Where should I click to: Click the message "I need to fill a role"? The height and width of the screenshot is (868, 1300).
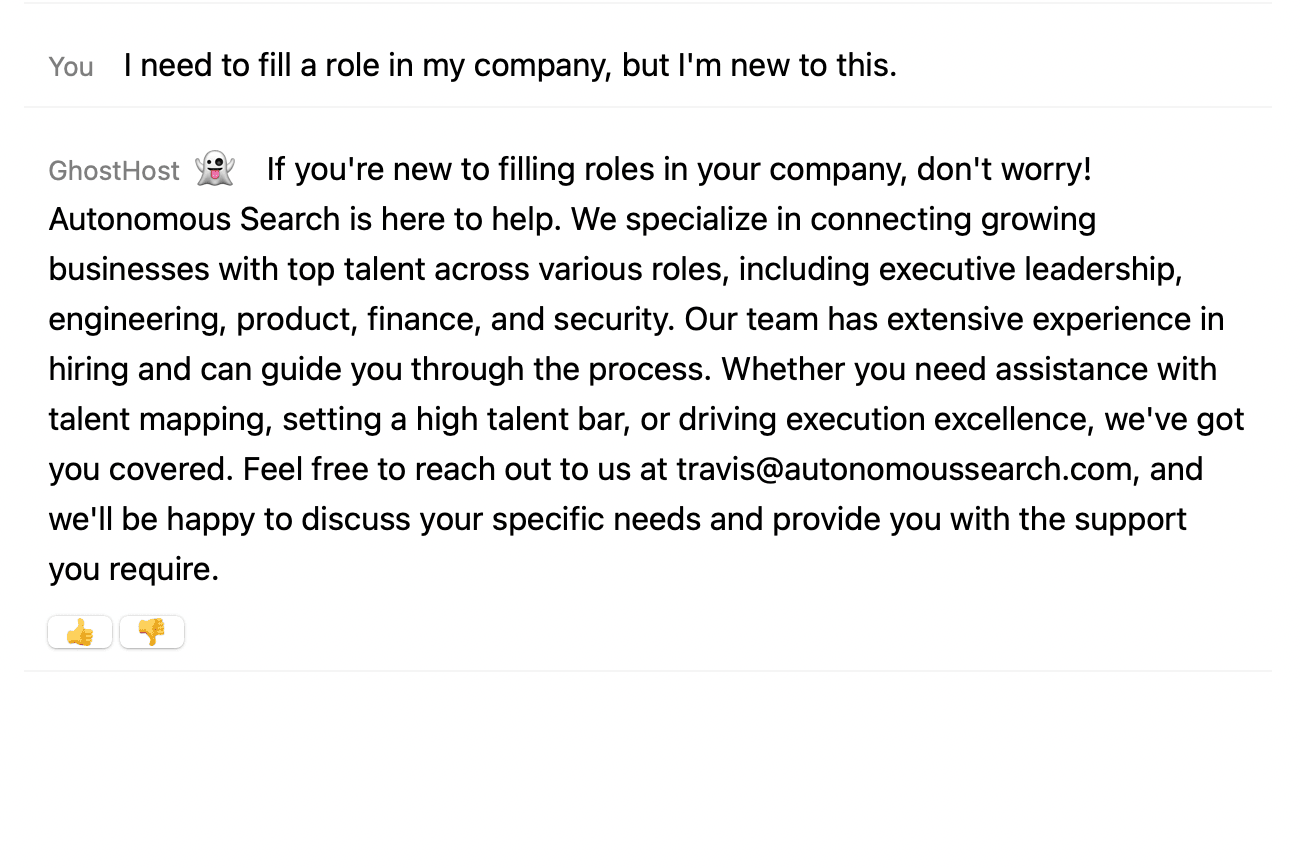tap(510, 65)
